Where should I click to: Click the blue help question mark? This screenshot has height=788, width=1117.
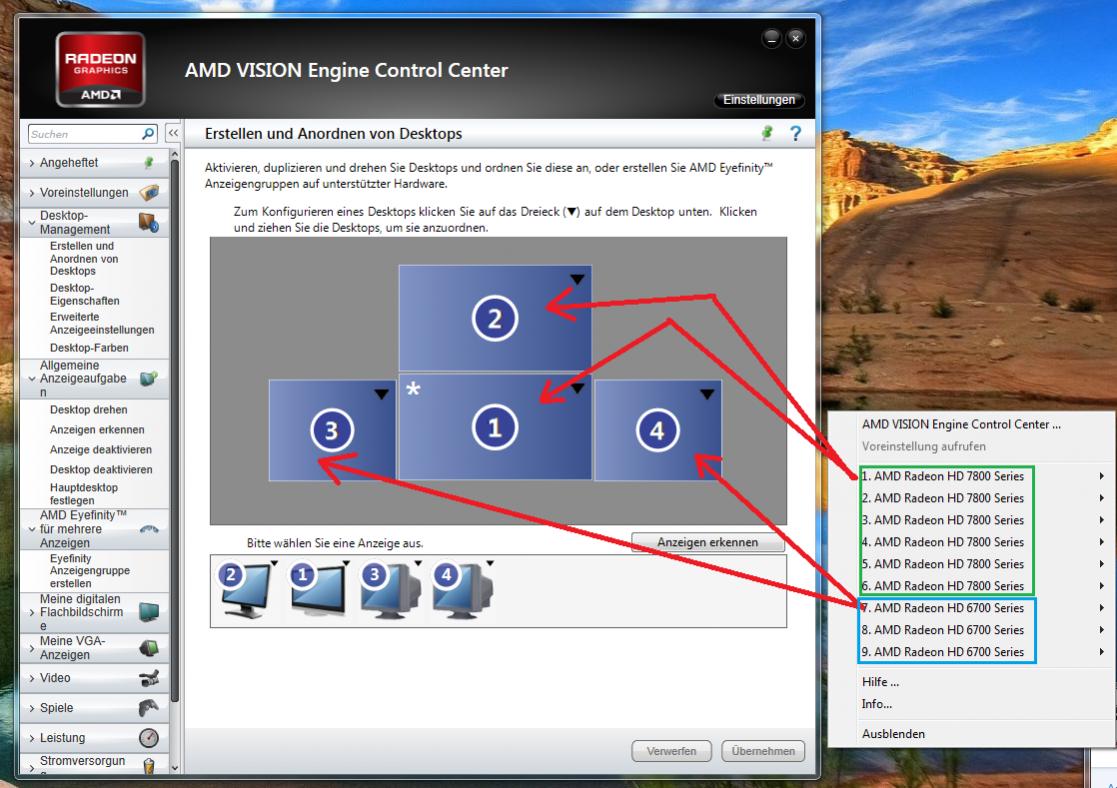point(796,133)
